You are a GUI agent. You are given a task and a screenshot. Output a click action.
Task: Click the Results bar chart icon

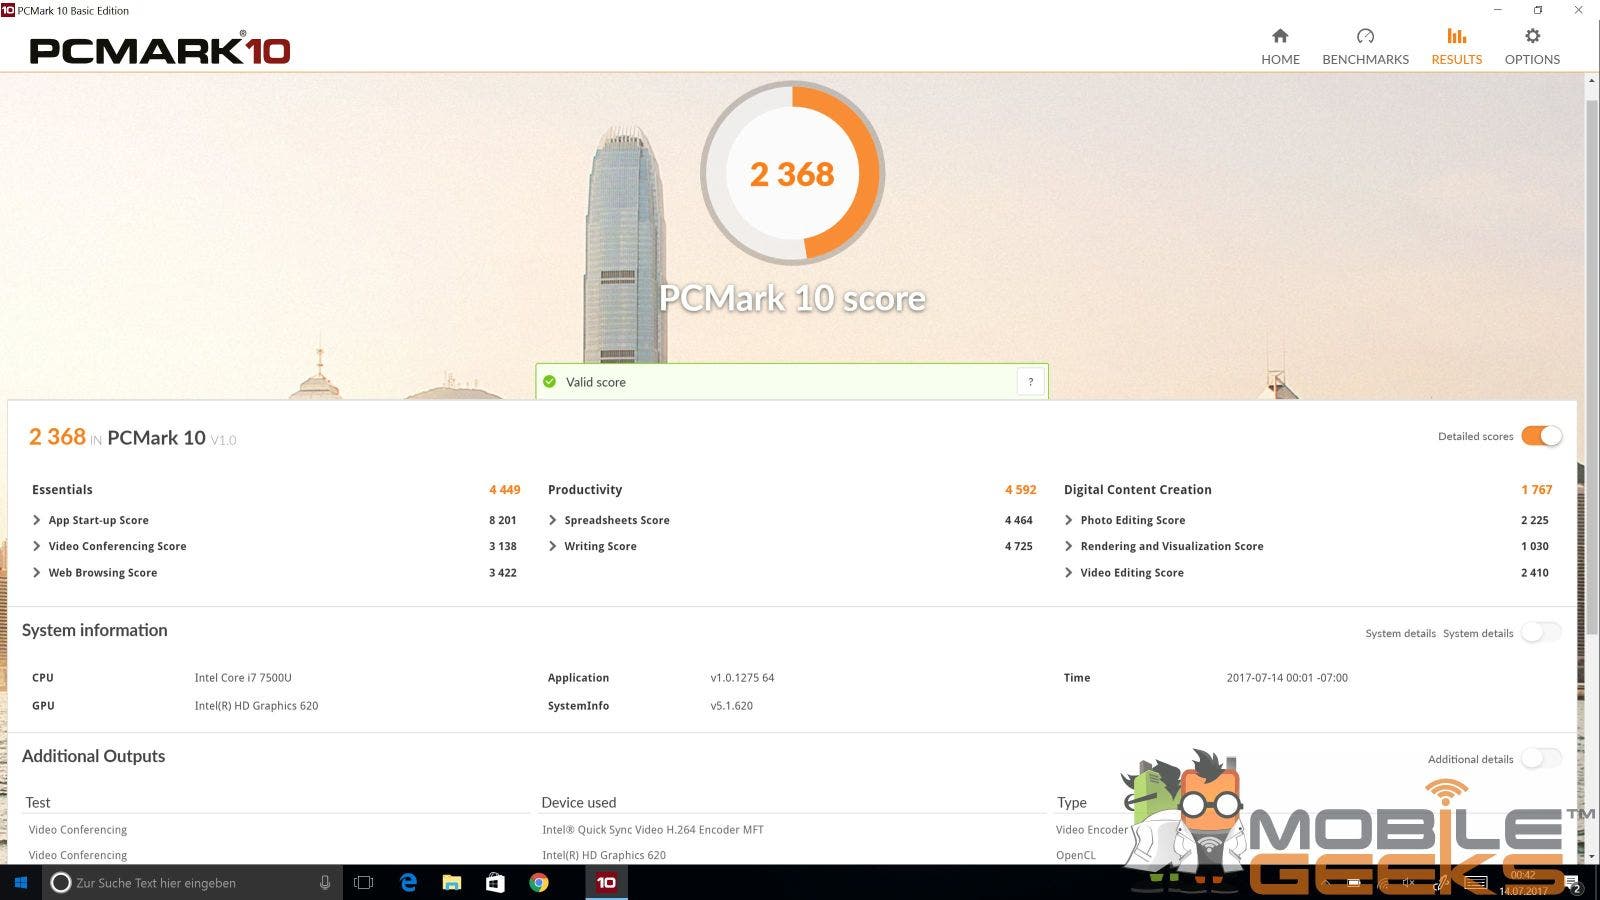1456,36
